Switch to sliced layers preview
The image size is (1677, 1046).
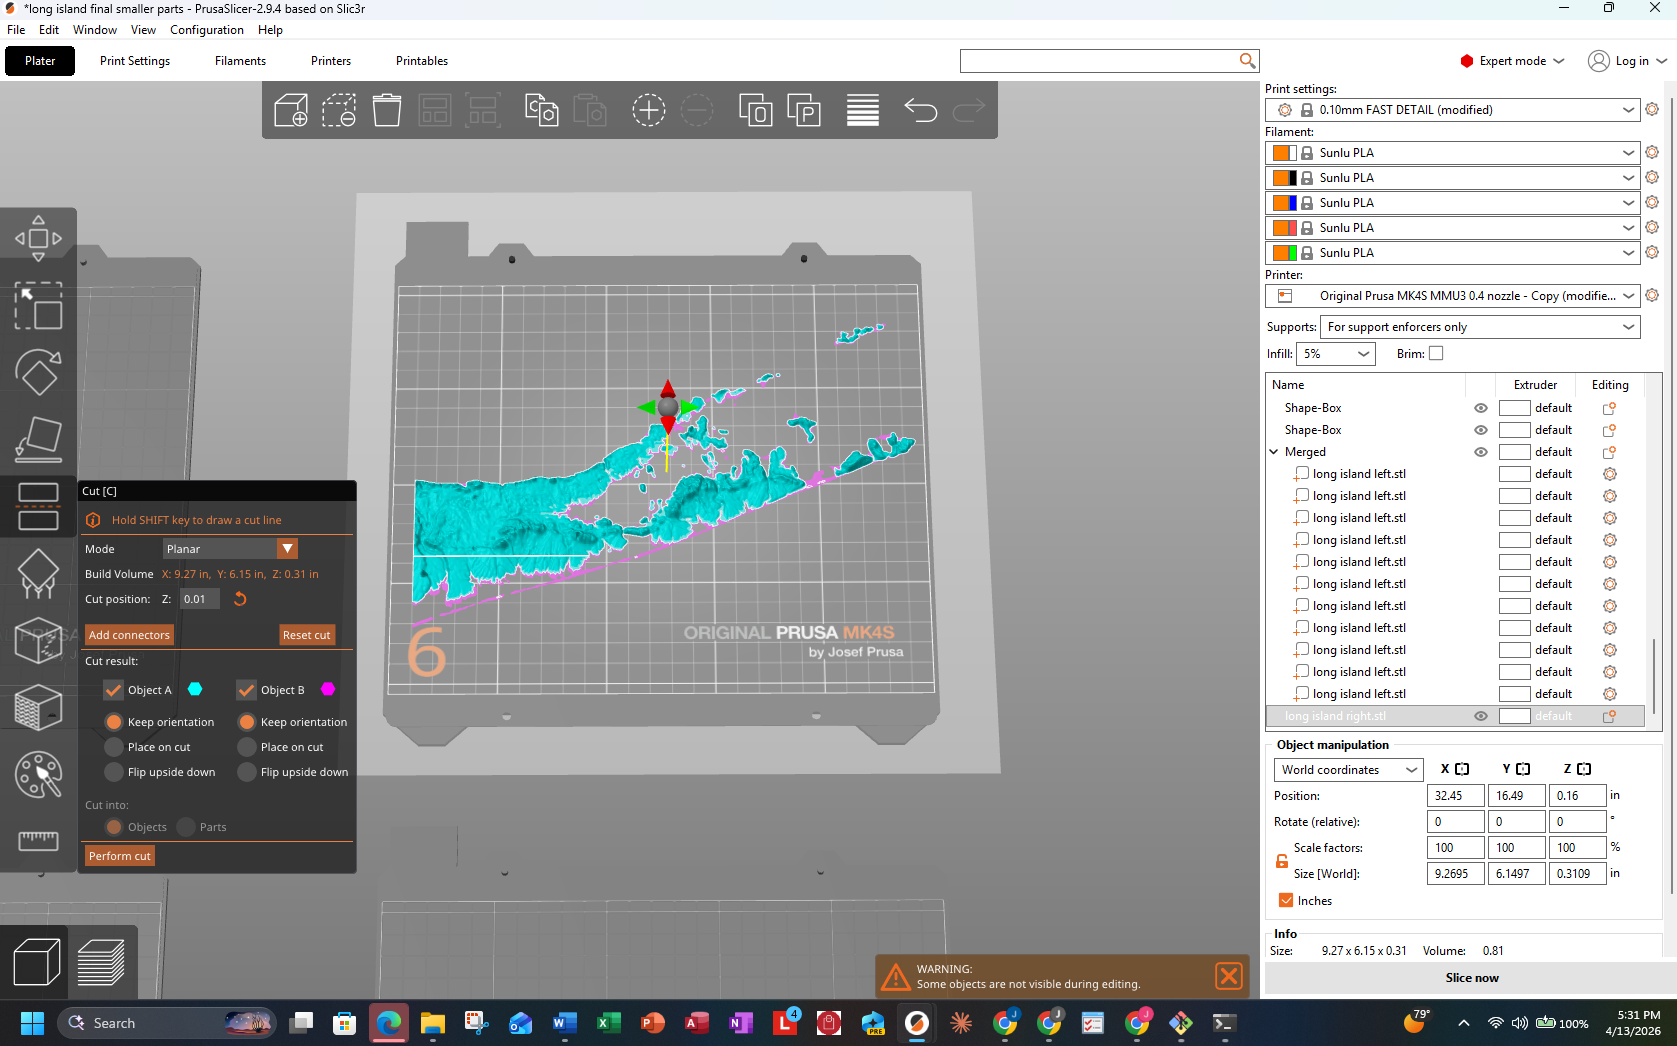[100, 962]
